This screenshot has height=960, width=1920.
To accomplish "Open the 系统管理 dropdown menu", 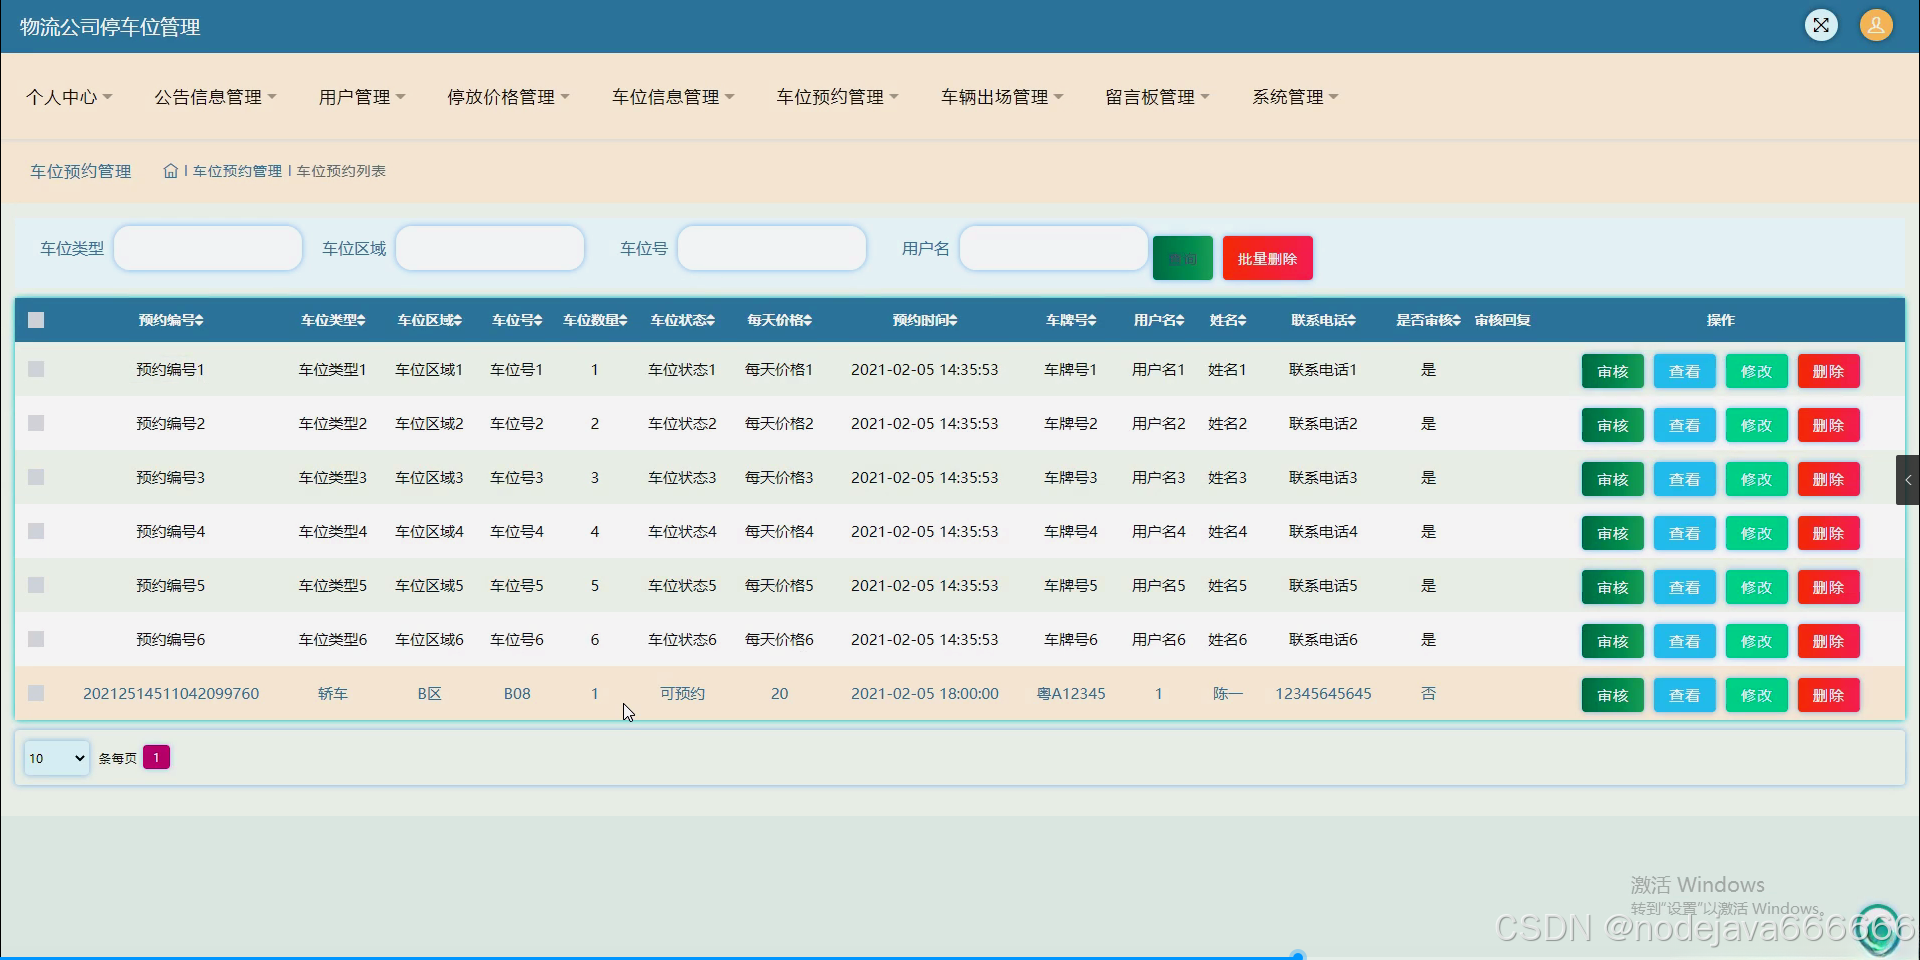I will point(1295,97).
